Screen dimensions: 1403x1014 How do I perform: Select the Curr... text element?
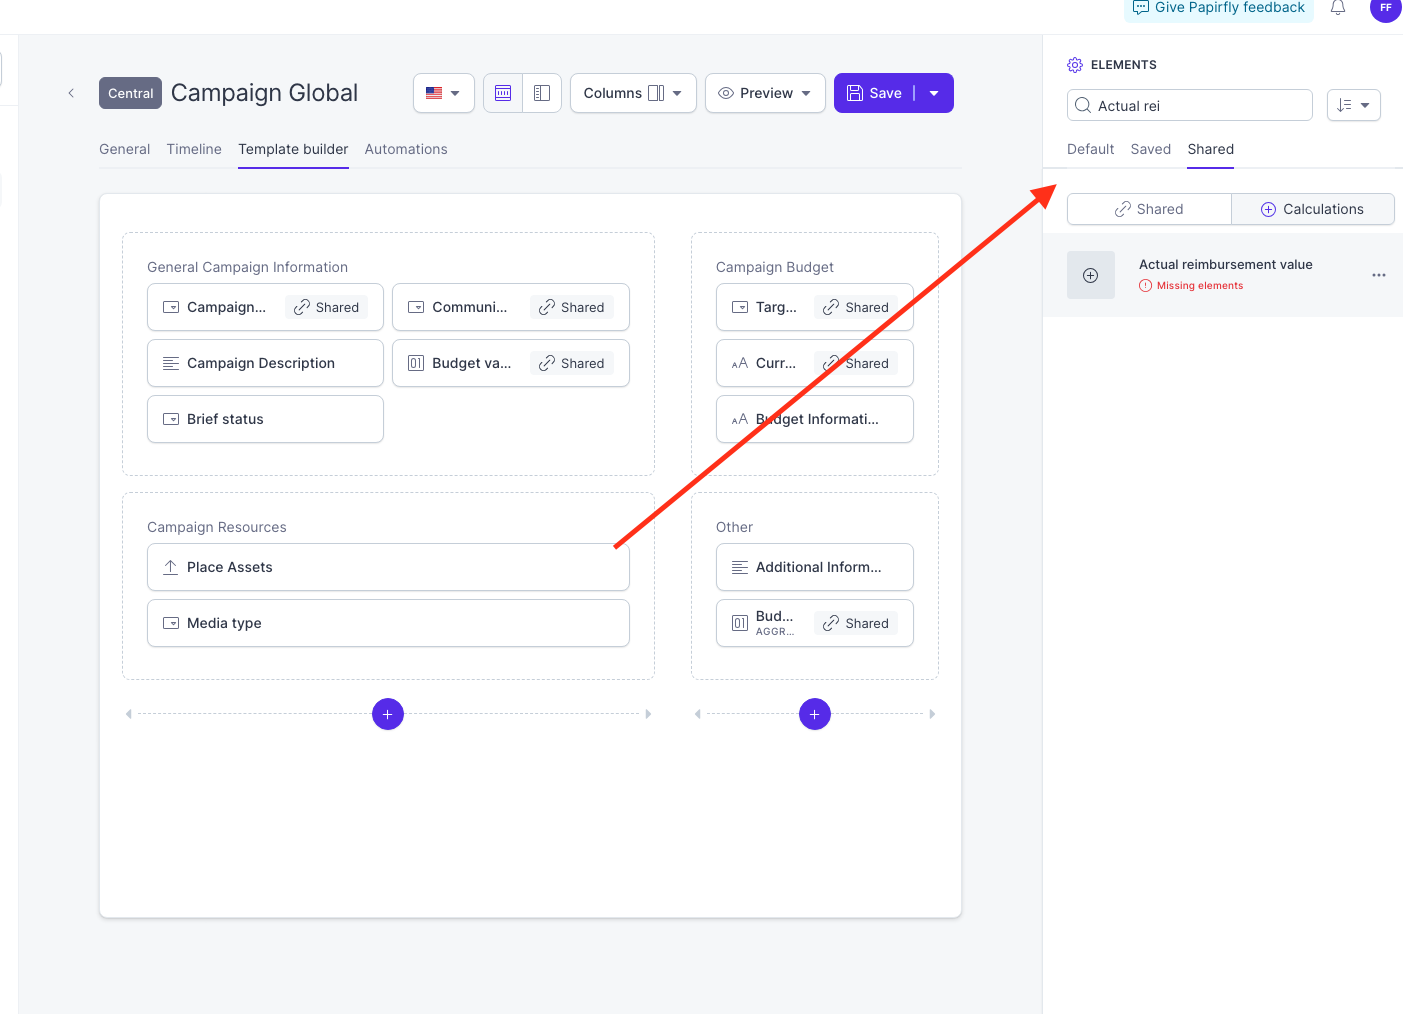815,363
